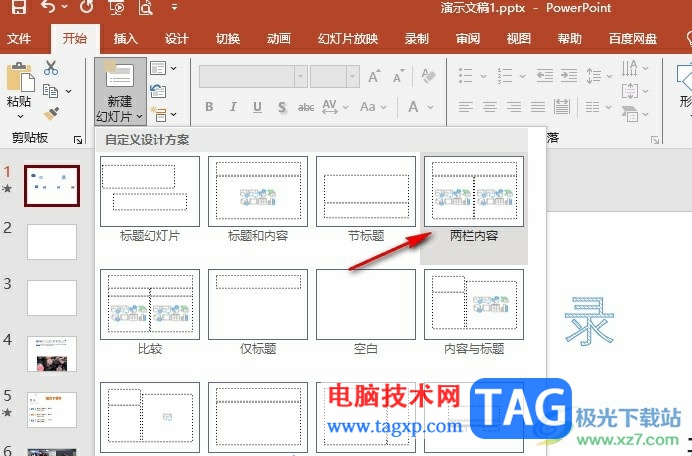The width and height of the screenshot is (692, 456).
Task: Switch to the 动画 tab
Action: 279,39
